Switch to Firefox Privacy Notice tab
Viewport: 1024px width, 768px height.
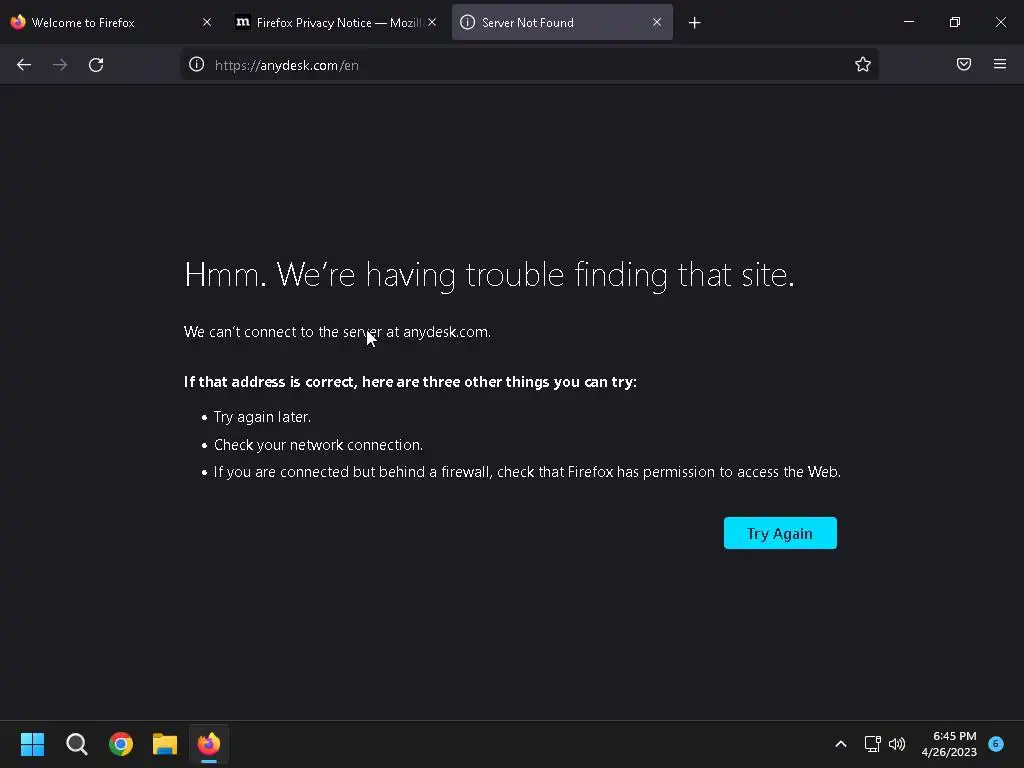[x=336, y=23]
